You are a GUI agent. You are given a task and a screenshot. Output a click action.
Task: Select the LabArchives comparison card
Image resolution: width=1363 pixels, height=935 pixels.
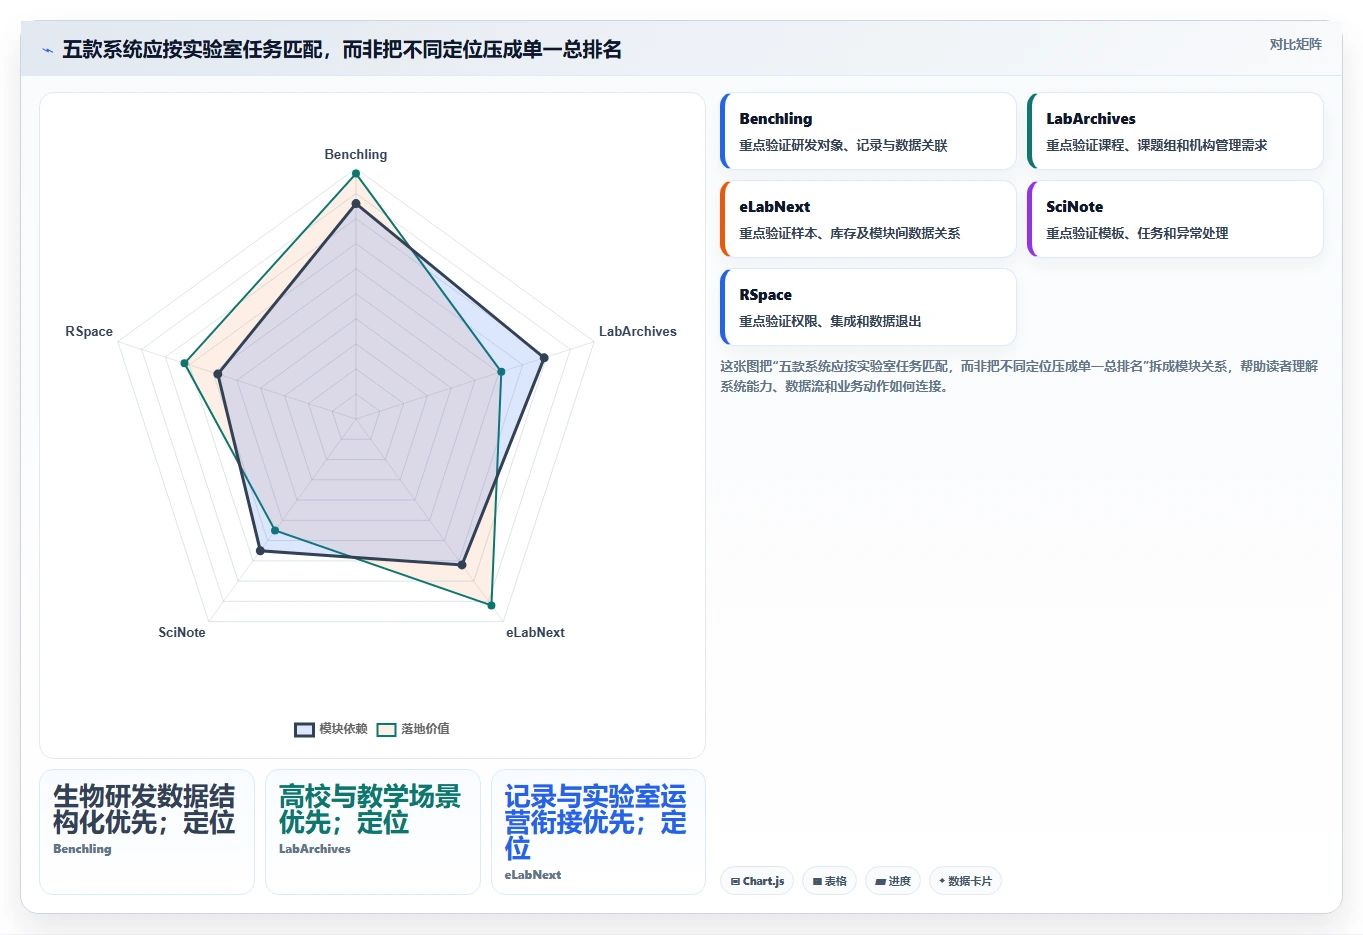(x=1175, y=131)
